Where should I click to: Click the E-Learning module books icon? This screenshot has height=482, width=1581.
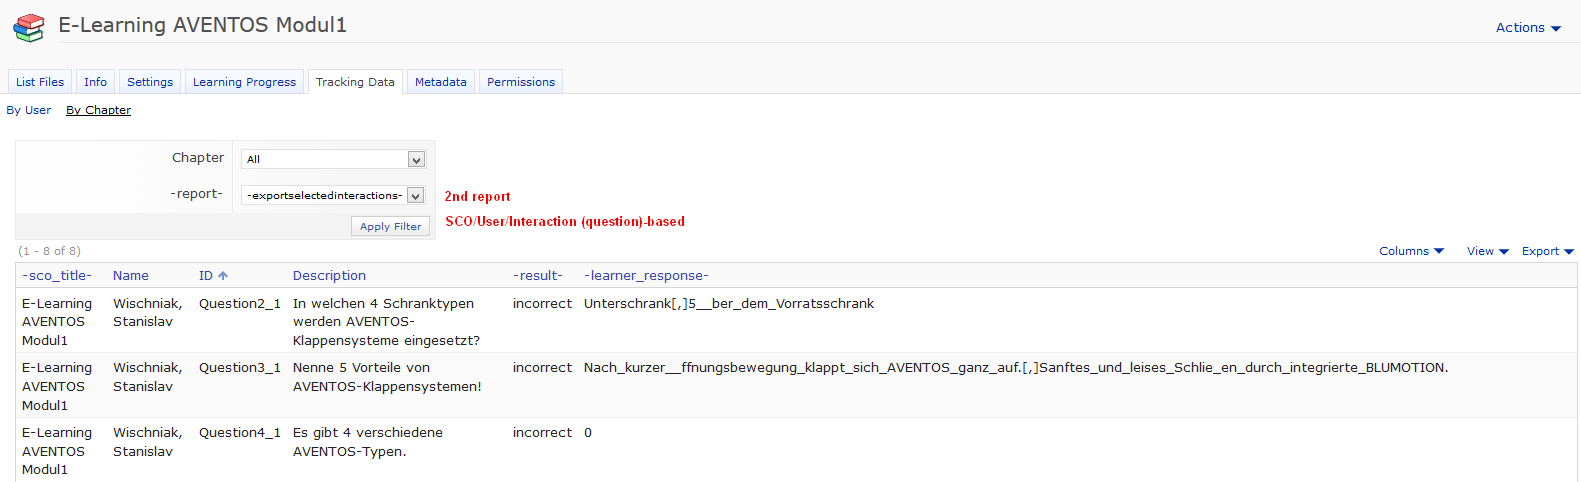(x=29, y=27)
